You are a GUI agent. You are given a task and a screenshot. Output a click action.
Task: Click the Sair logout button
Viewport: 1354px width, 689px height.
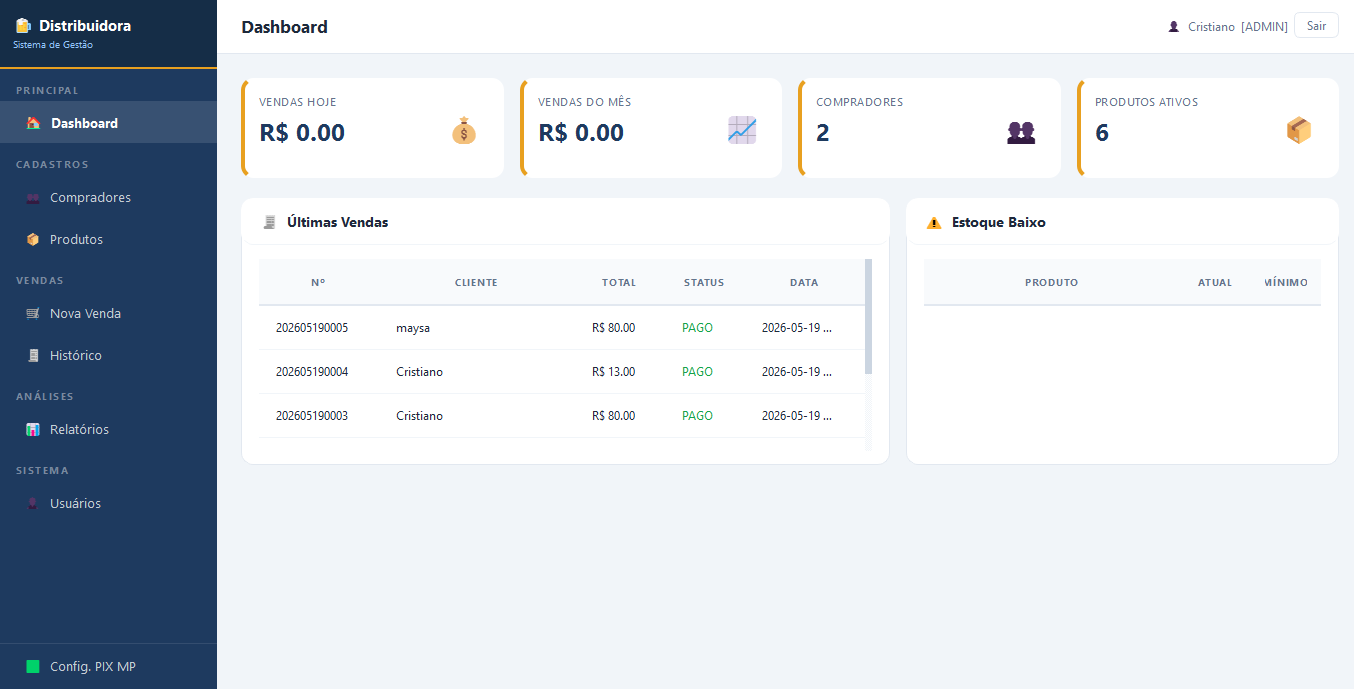point(1316,26)
